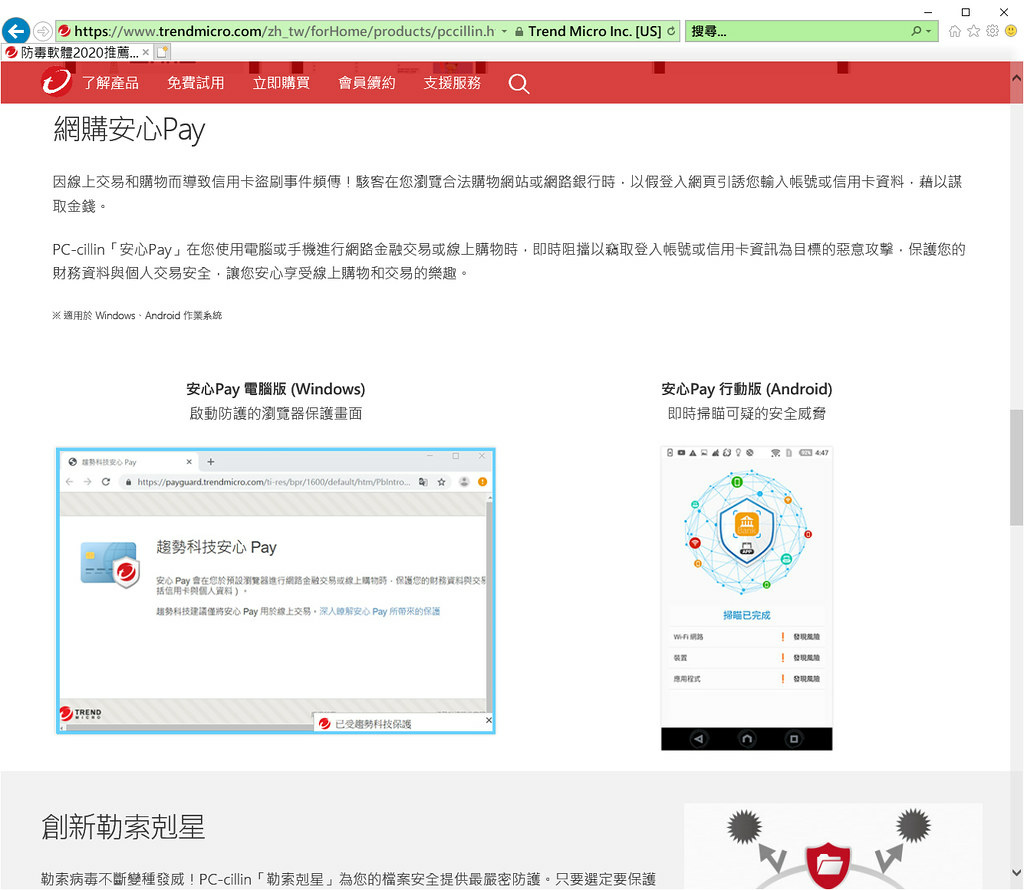Viewport: 1024px width, 890px height.
Task: Click 安心Pay 電腦版 (Windows) caption
Action: tap(276, 389)
